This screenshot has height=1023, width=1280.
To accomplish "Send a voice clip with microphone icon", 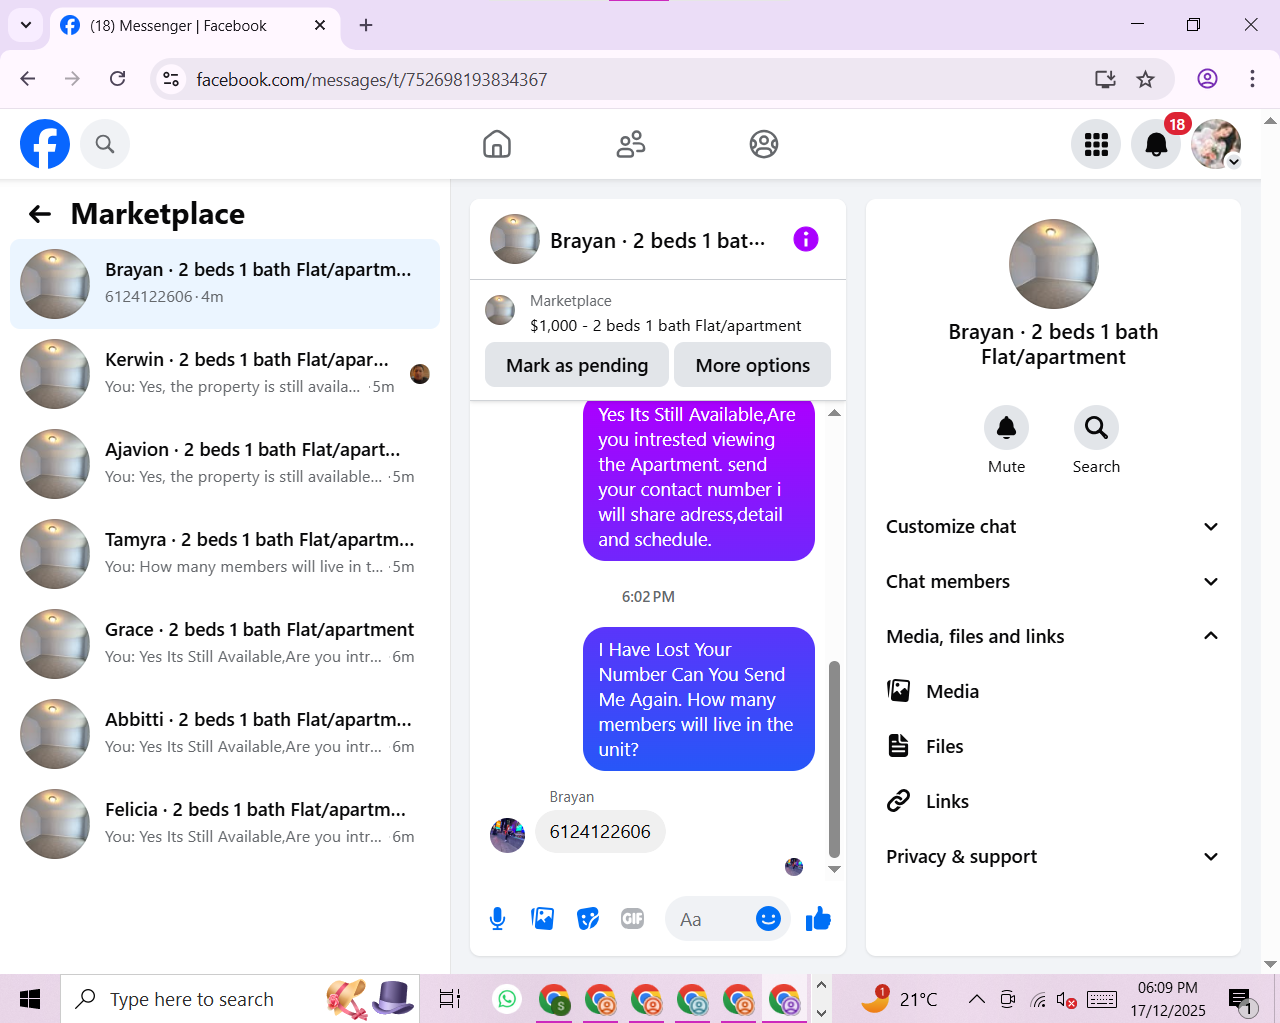I will point(497,918).
